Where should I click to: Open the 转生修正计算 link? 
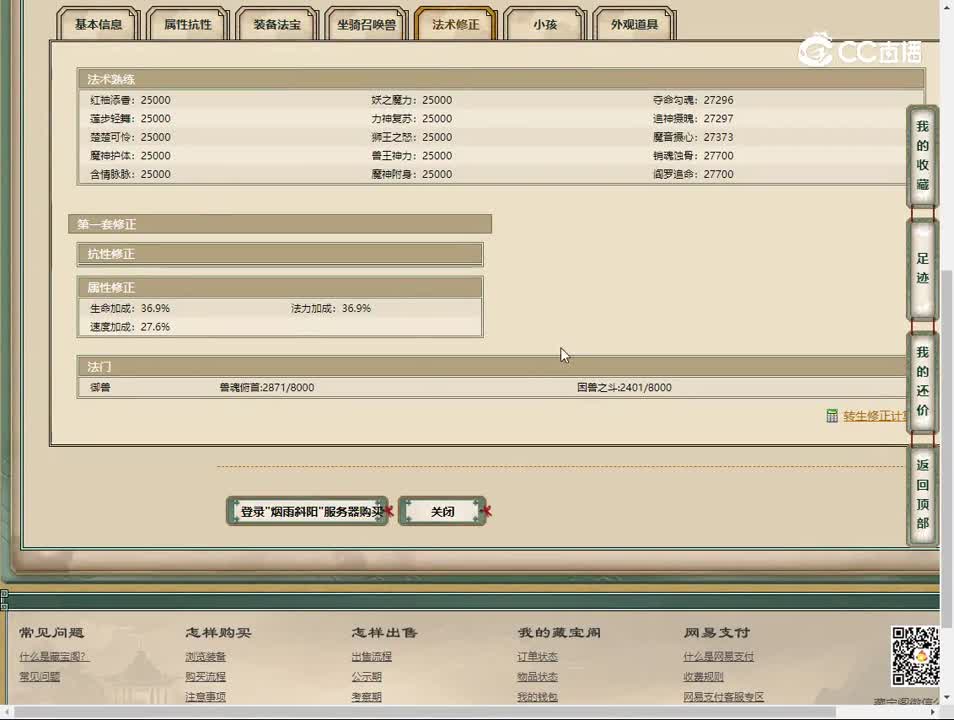[x=874, y=416]
